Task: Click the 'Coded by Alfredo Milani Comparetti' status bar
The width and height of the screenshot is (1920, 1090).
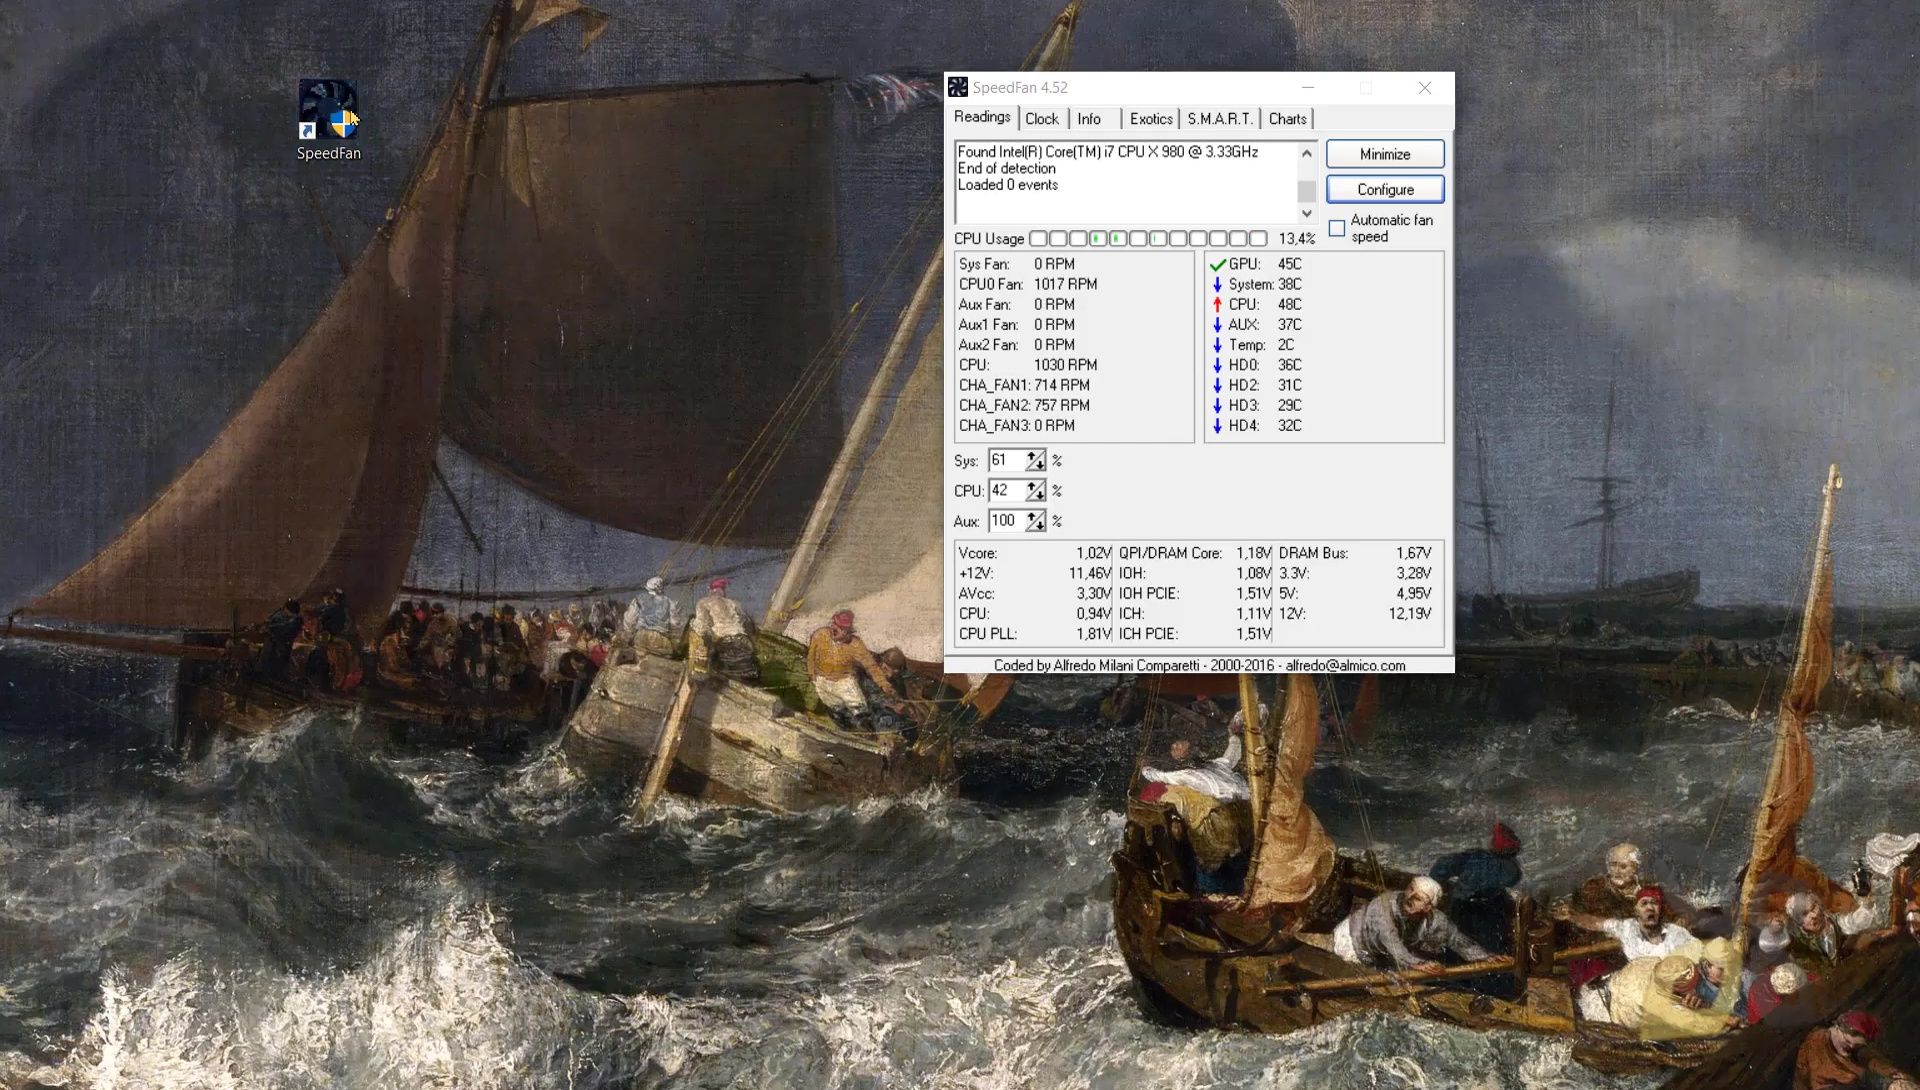Action: click(1199, 666)
